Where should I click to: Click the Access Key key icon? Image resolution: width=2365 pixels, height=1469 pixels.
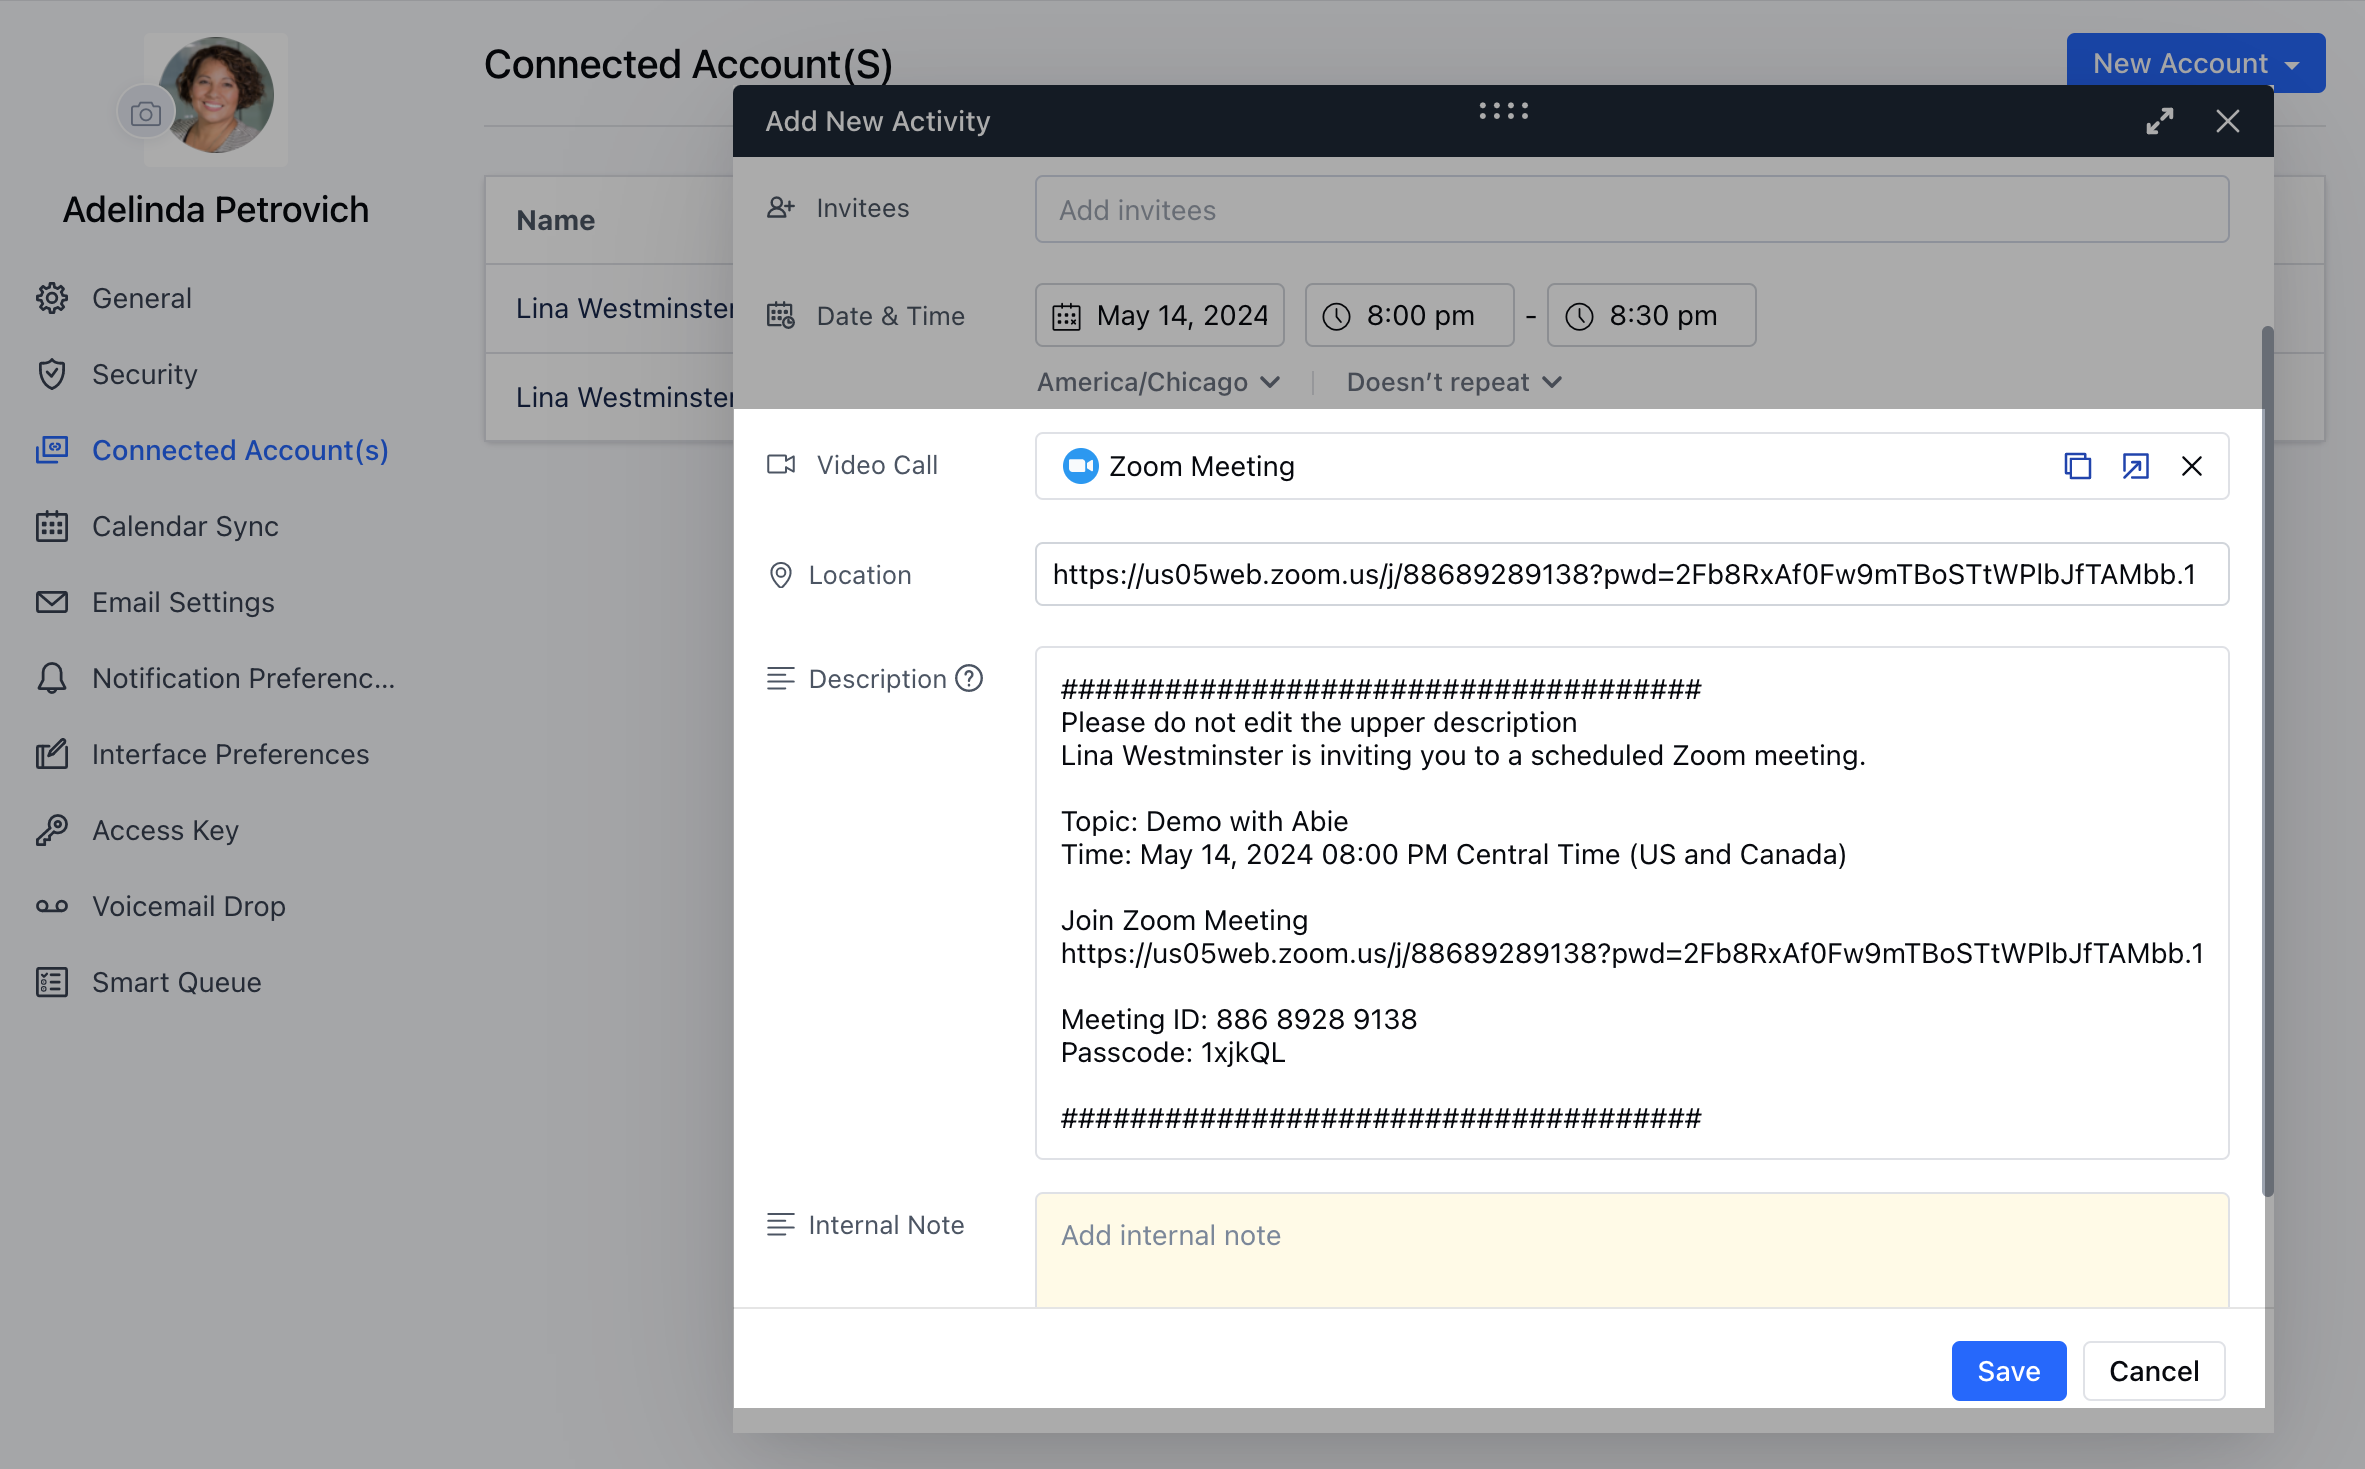52,830
